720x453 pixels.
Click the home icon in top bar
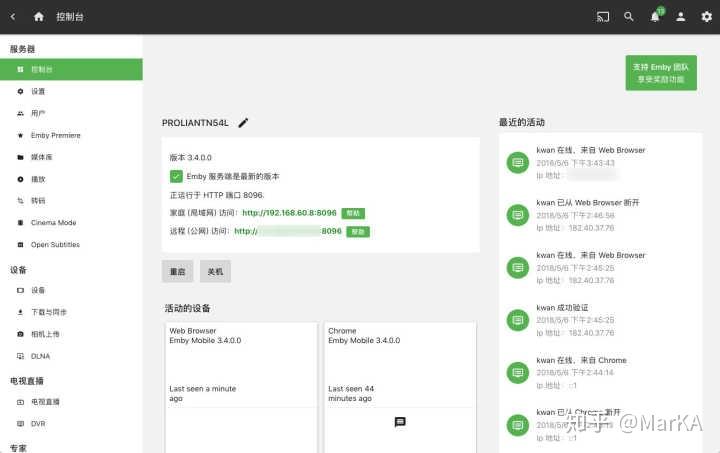tap(39, 17)
